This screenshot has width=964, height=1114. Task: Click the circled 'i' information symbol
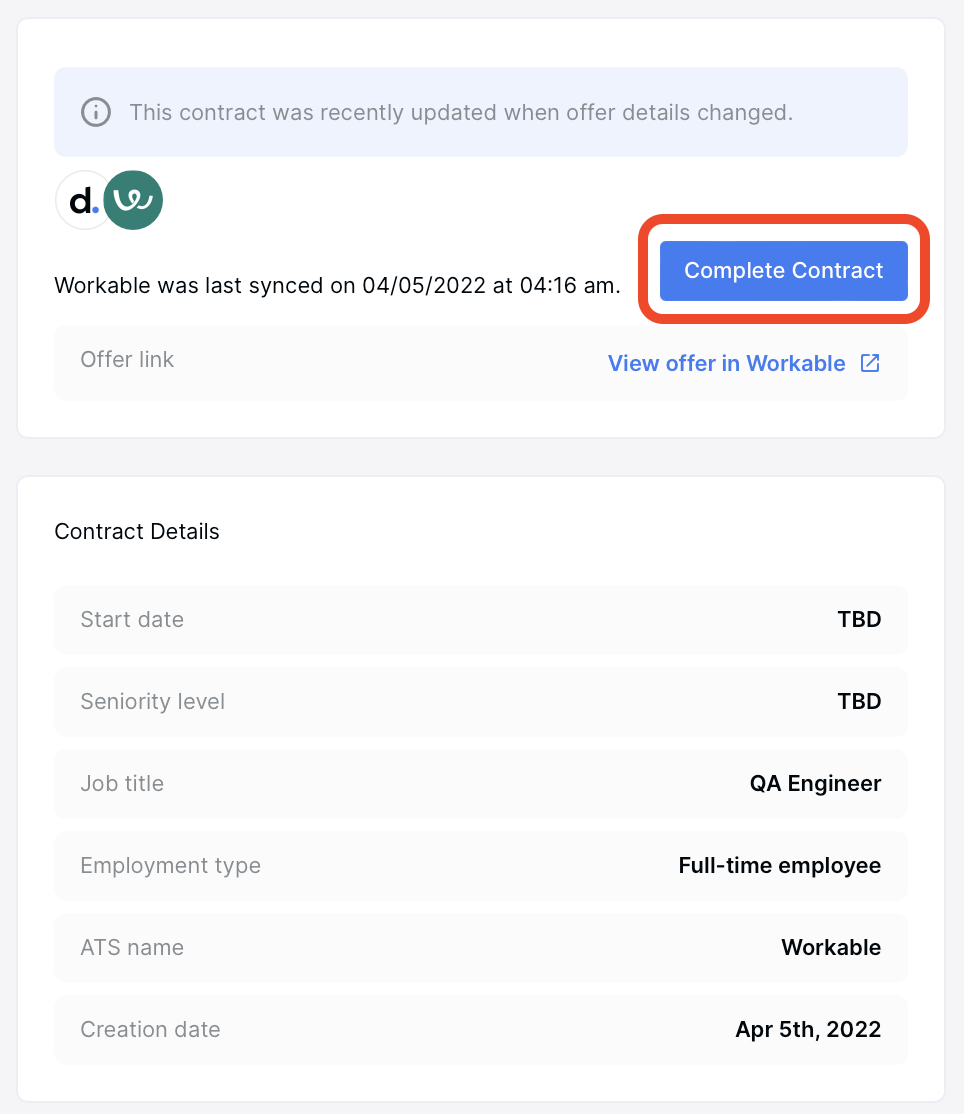[95, 112]
